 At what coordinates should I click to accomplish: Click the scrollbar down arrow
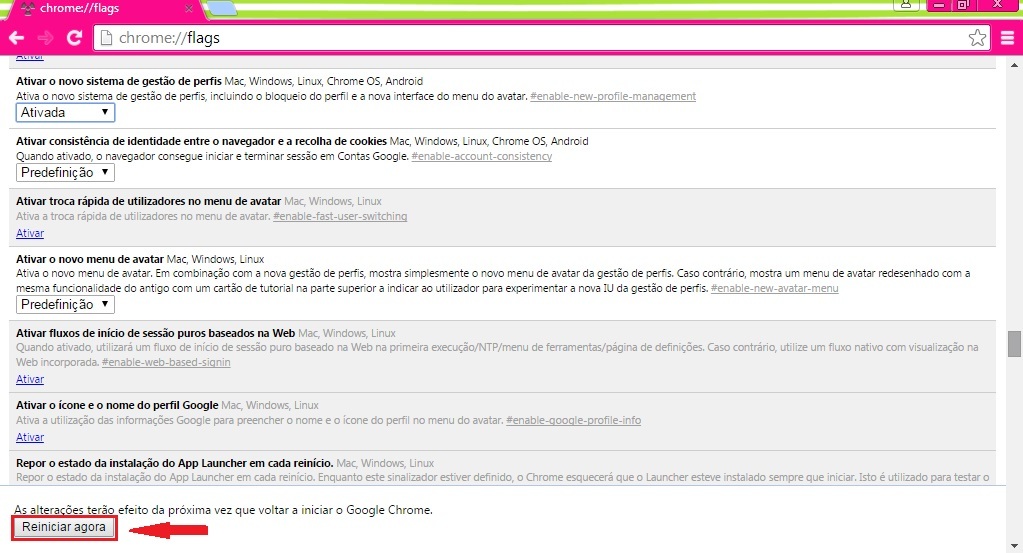click(x=1014, y=545)
